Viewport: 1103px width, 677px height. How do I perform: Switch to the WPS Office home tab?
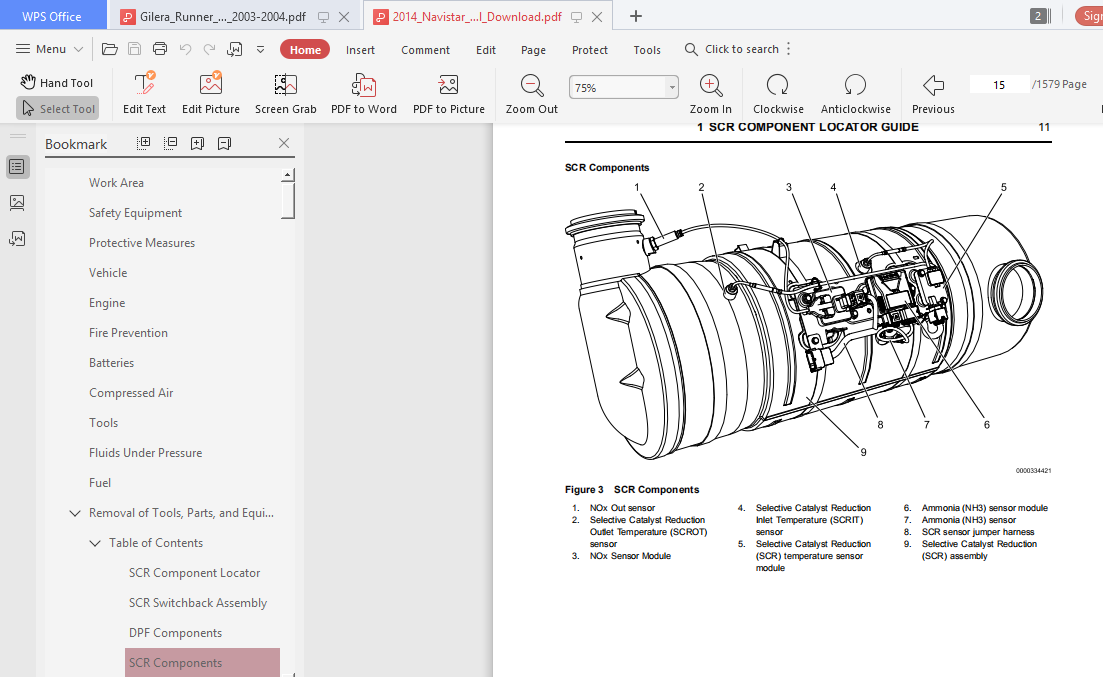[x=52, y=16]
